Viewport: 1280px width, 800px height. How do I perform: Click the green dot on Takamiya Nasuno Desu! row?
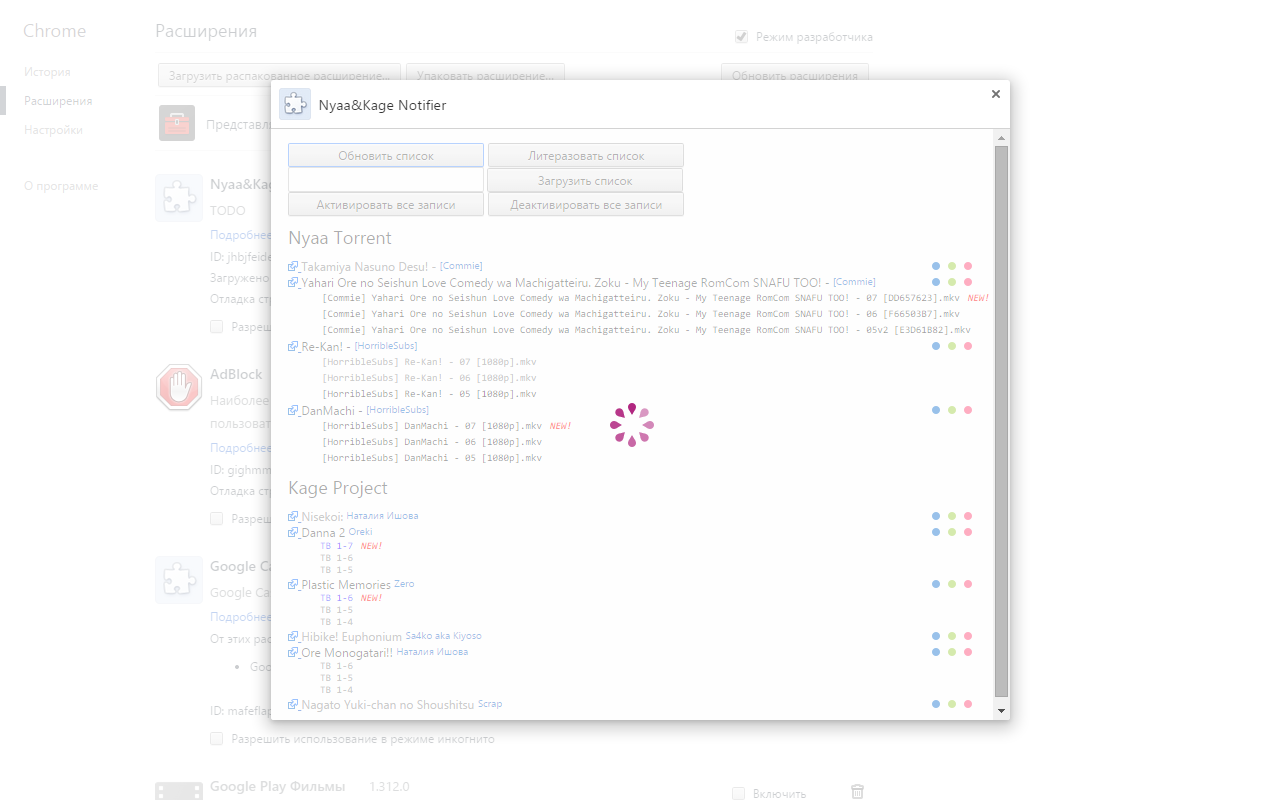952,266
